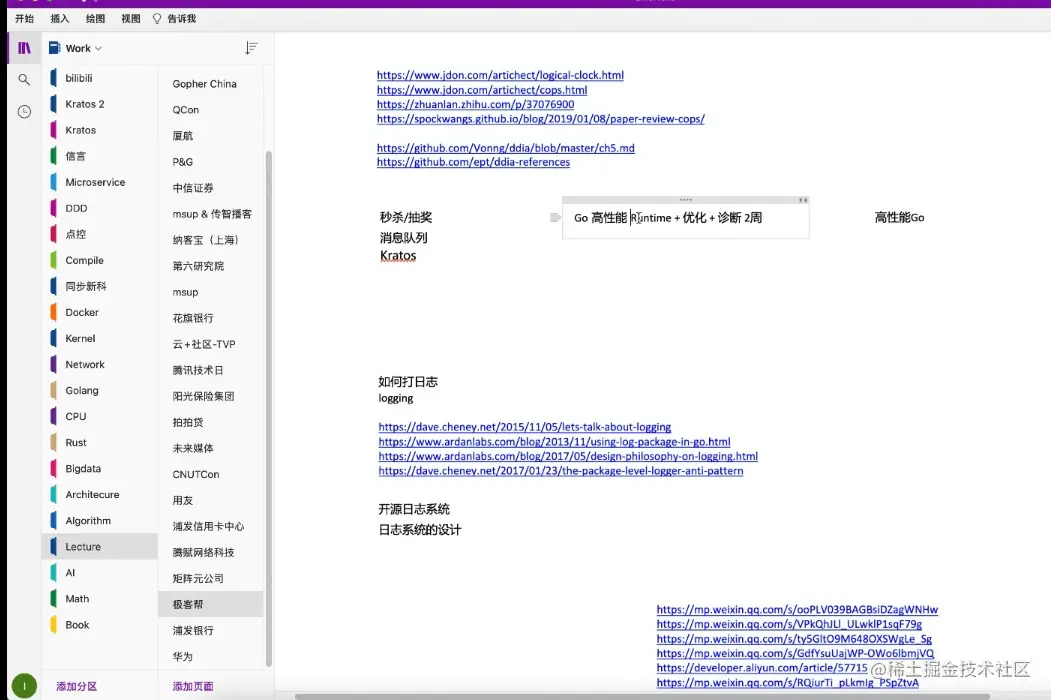Open the 视图 ribbon tab
The width and height of the screenshot is (1051, 700).
coord(131,19)
